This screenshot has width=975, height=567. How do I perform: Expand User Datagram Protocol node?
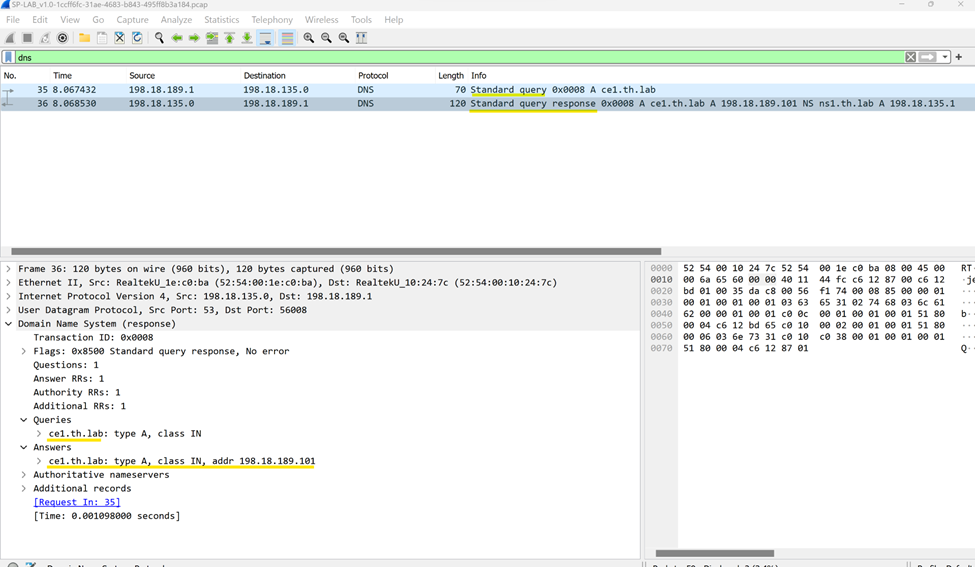(9, 310)
